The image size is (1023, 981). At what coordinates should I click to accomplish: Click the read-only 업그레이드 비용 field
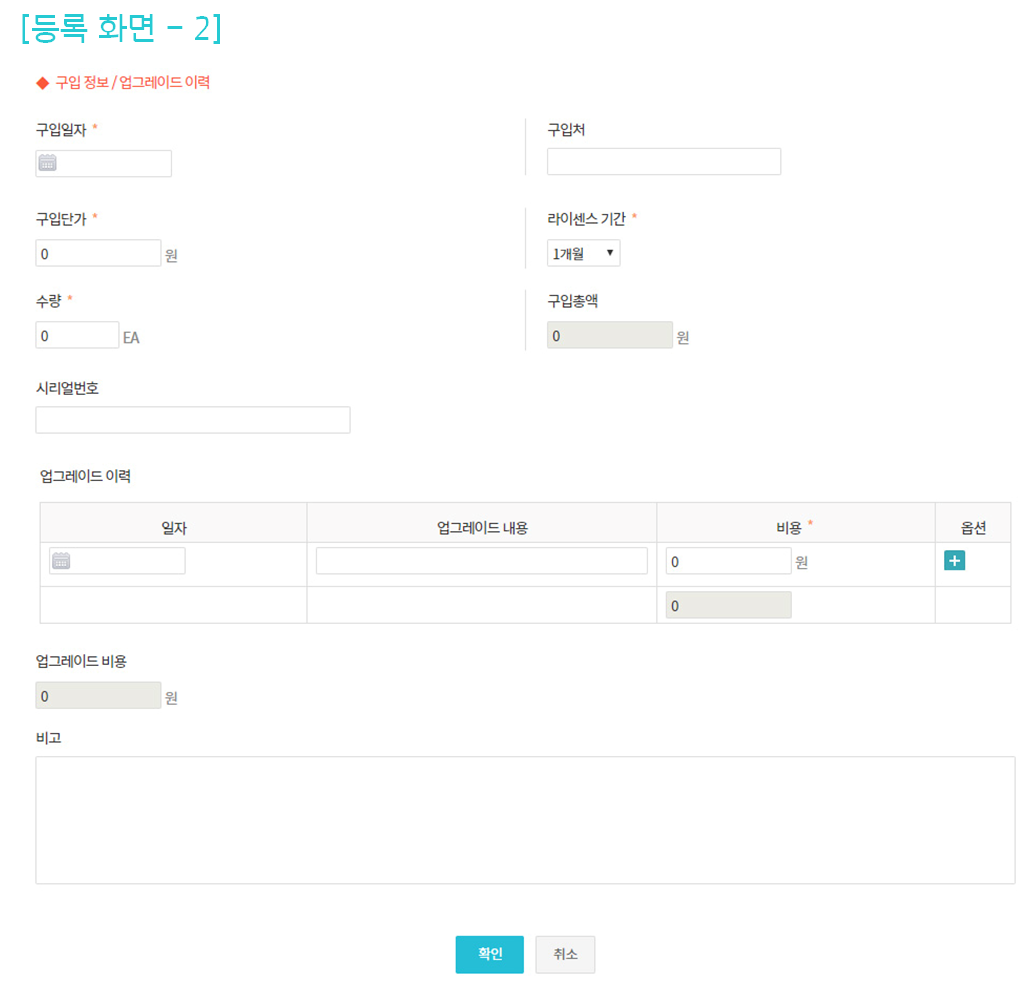pos(98,695)
